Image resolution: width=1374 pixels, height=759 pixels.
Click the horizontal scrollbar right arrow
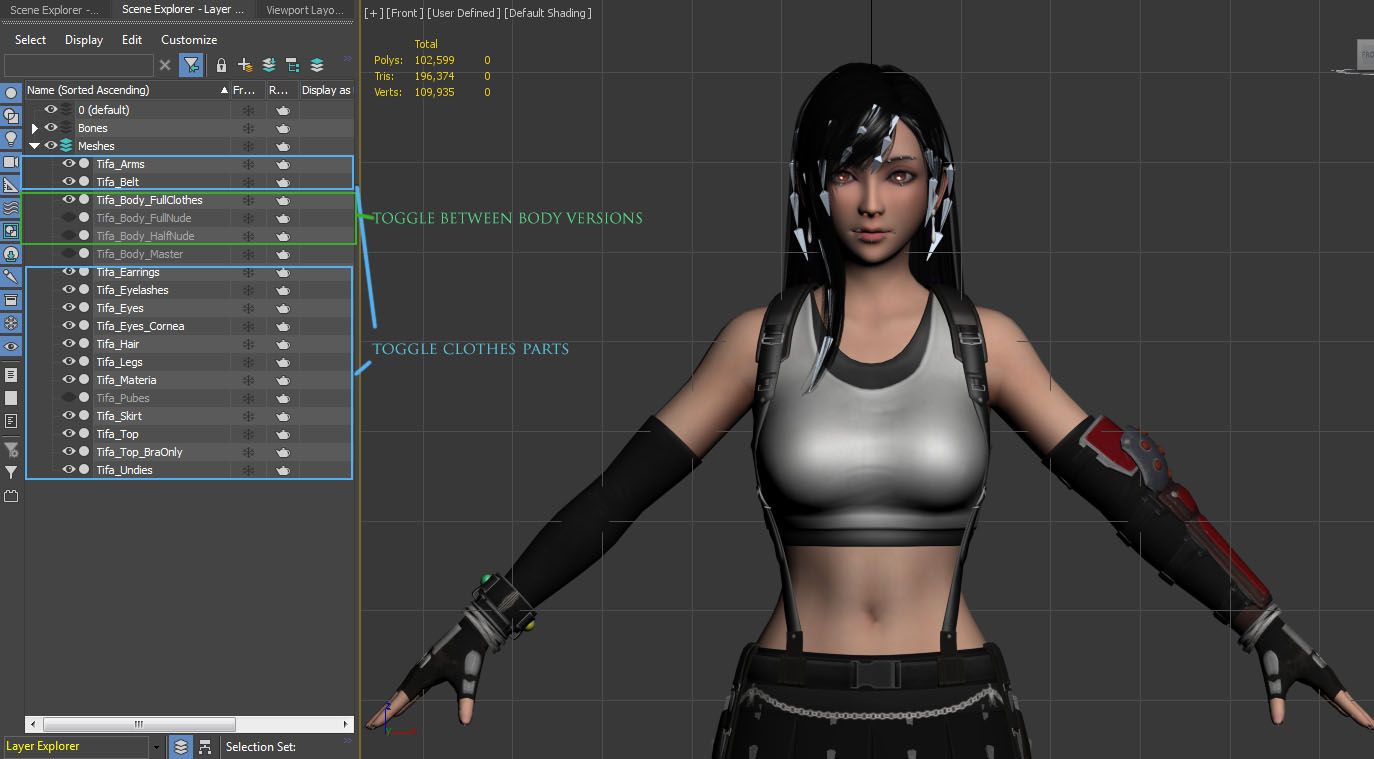346,724
